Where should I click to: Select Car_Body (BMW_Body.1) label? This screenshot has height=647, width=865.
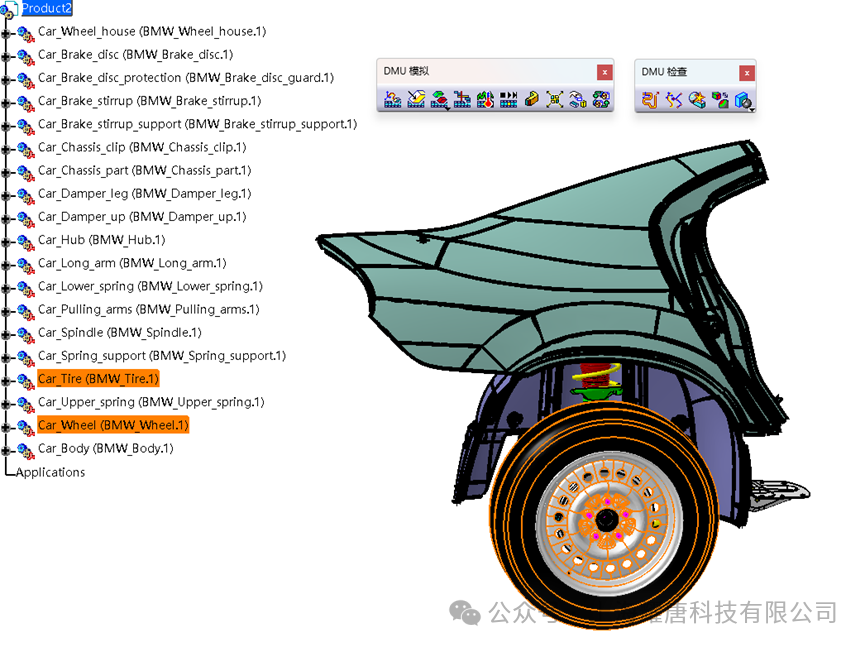coord(105,448)
